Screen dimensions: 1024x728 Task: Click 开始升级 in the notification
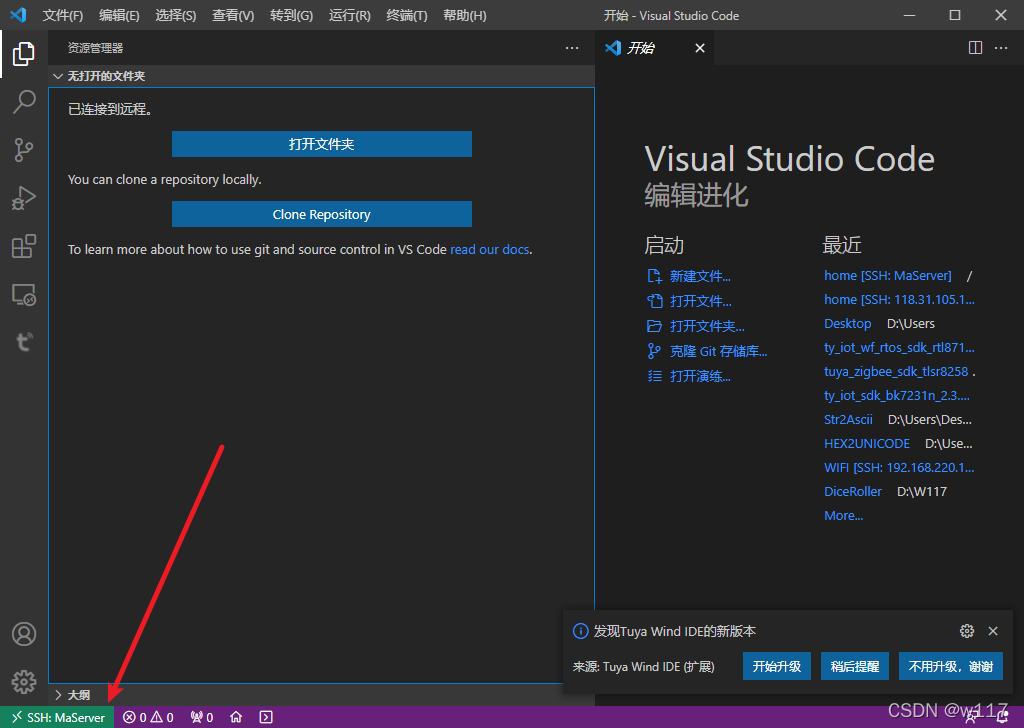tap(776, 666)
